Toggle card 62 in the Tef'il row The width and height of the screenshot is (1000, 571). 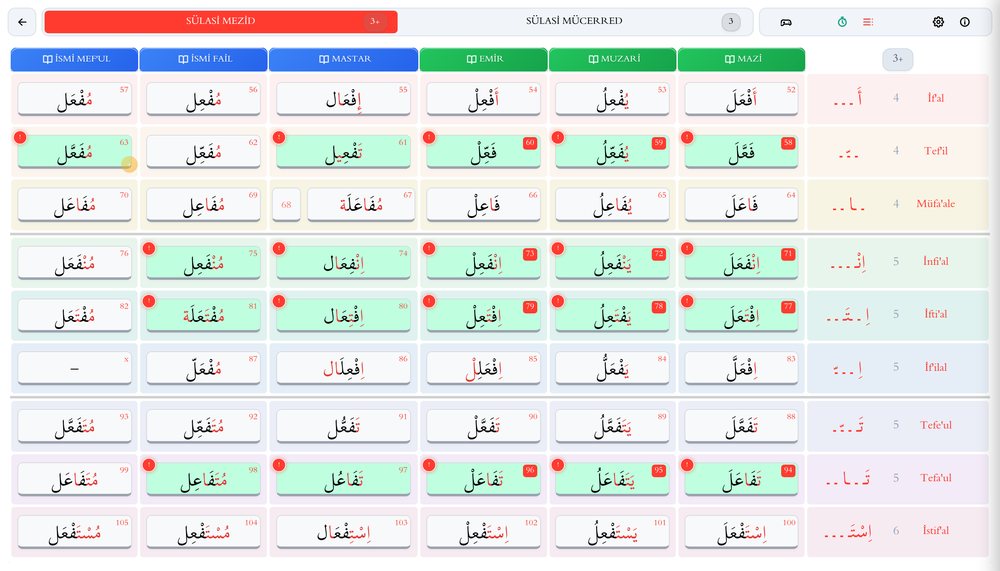coord(203,152)
